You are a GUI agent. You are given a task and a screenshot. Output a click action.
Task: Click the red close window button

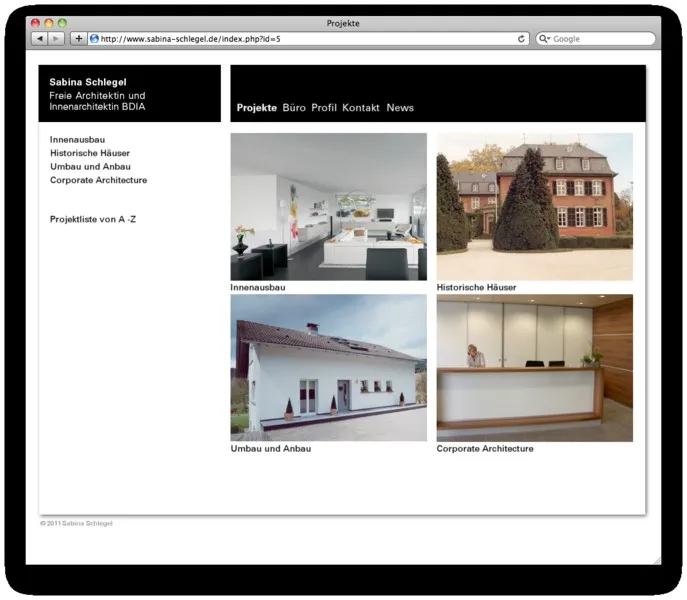pyautogui.click(x=35, y=23)
